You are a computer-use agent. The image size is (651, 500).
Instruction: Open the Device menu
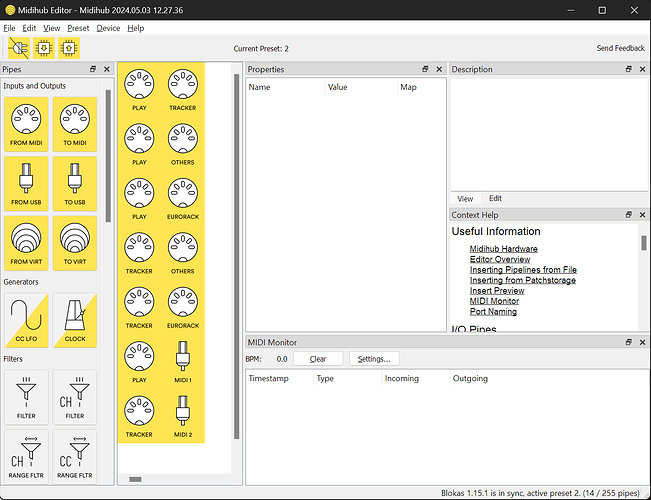108,28
